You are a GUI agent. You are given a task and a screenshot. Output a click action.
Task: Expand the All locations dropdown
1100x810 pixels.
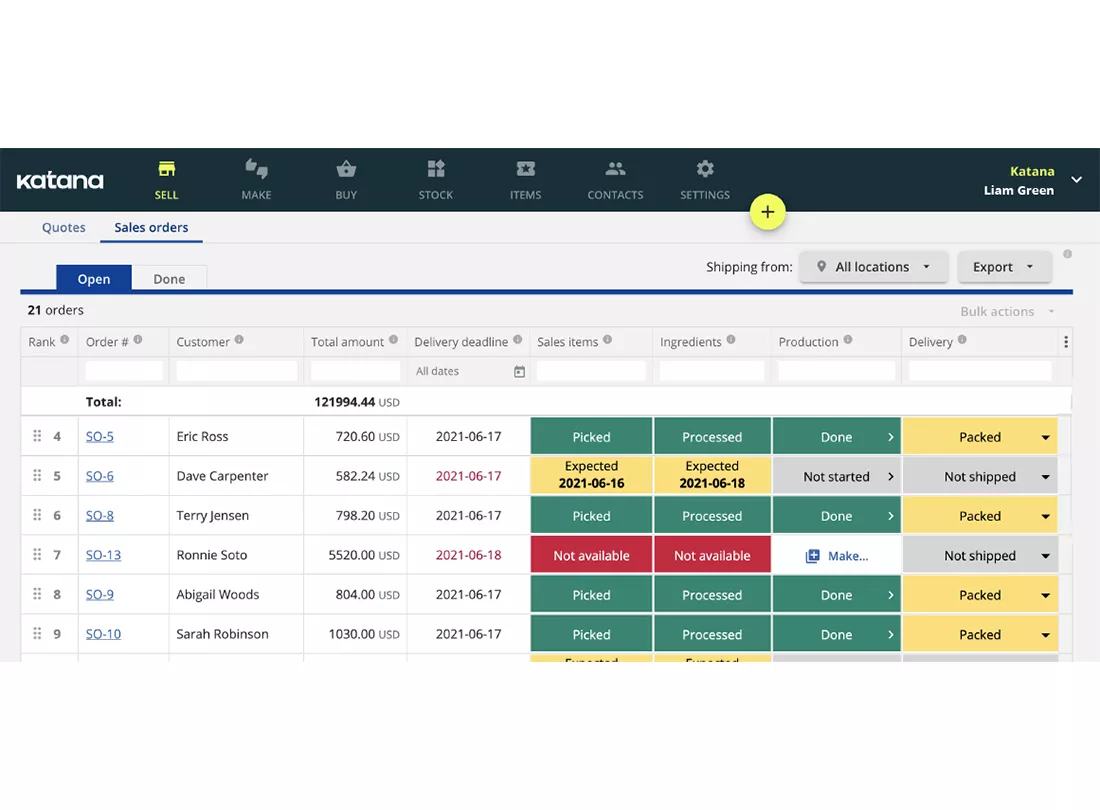tap(873, 267)
